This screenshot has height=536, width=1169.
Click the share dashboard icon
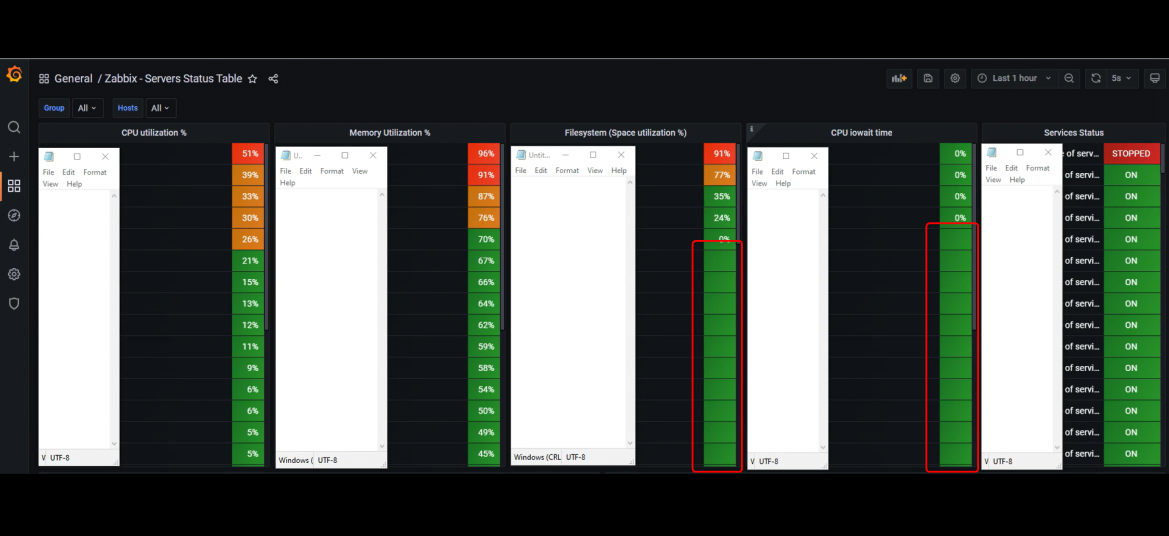click(x=273, y=78)
